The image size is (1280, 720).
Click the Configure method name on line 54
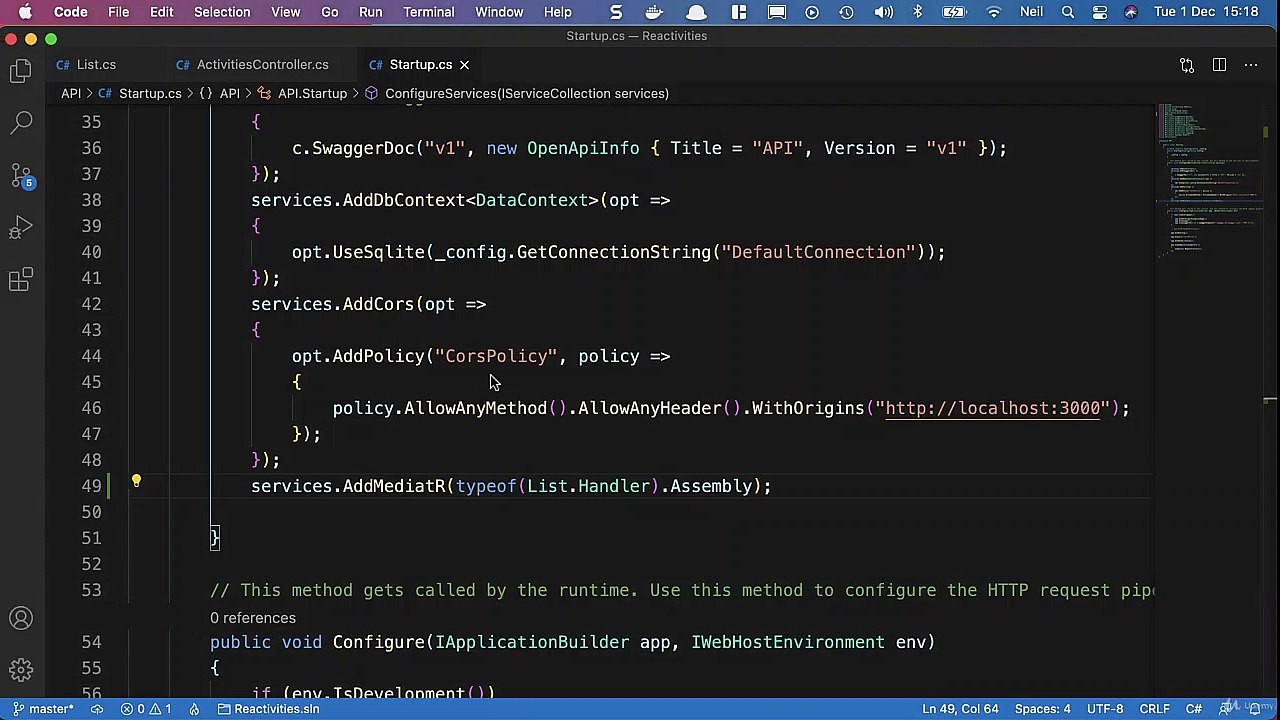(379, 642)
